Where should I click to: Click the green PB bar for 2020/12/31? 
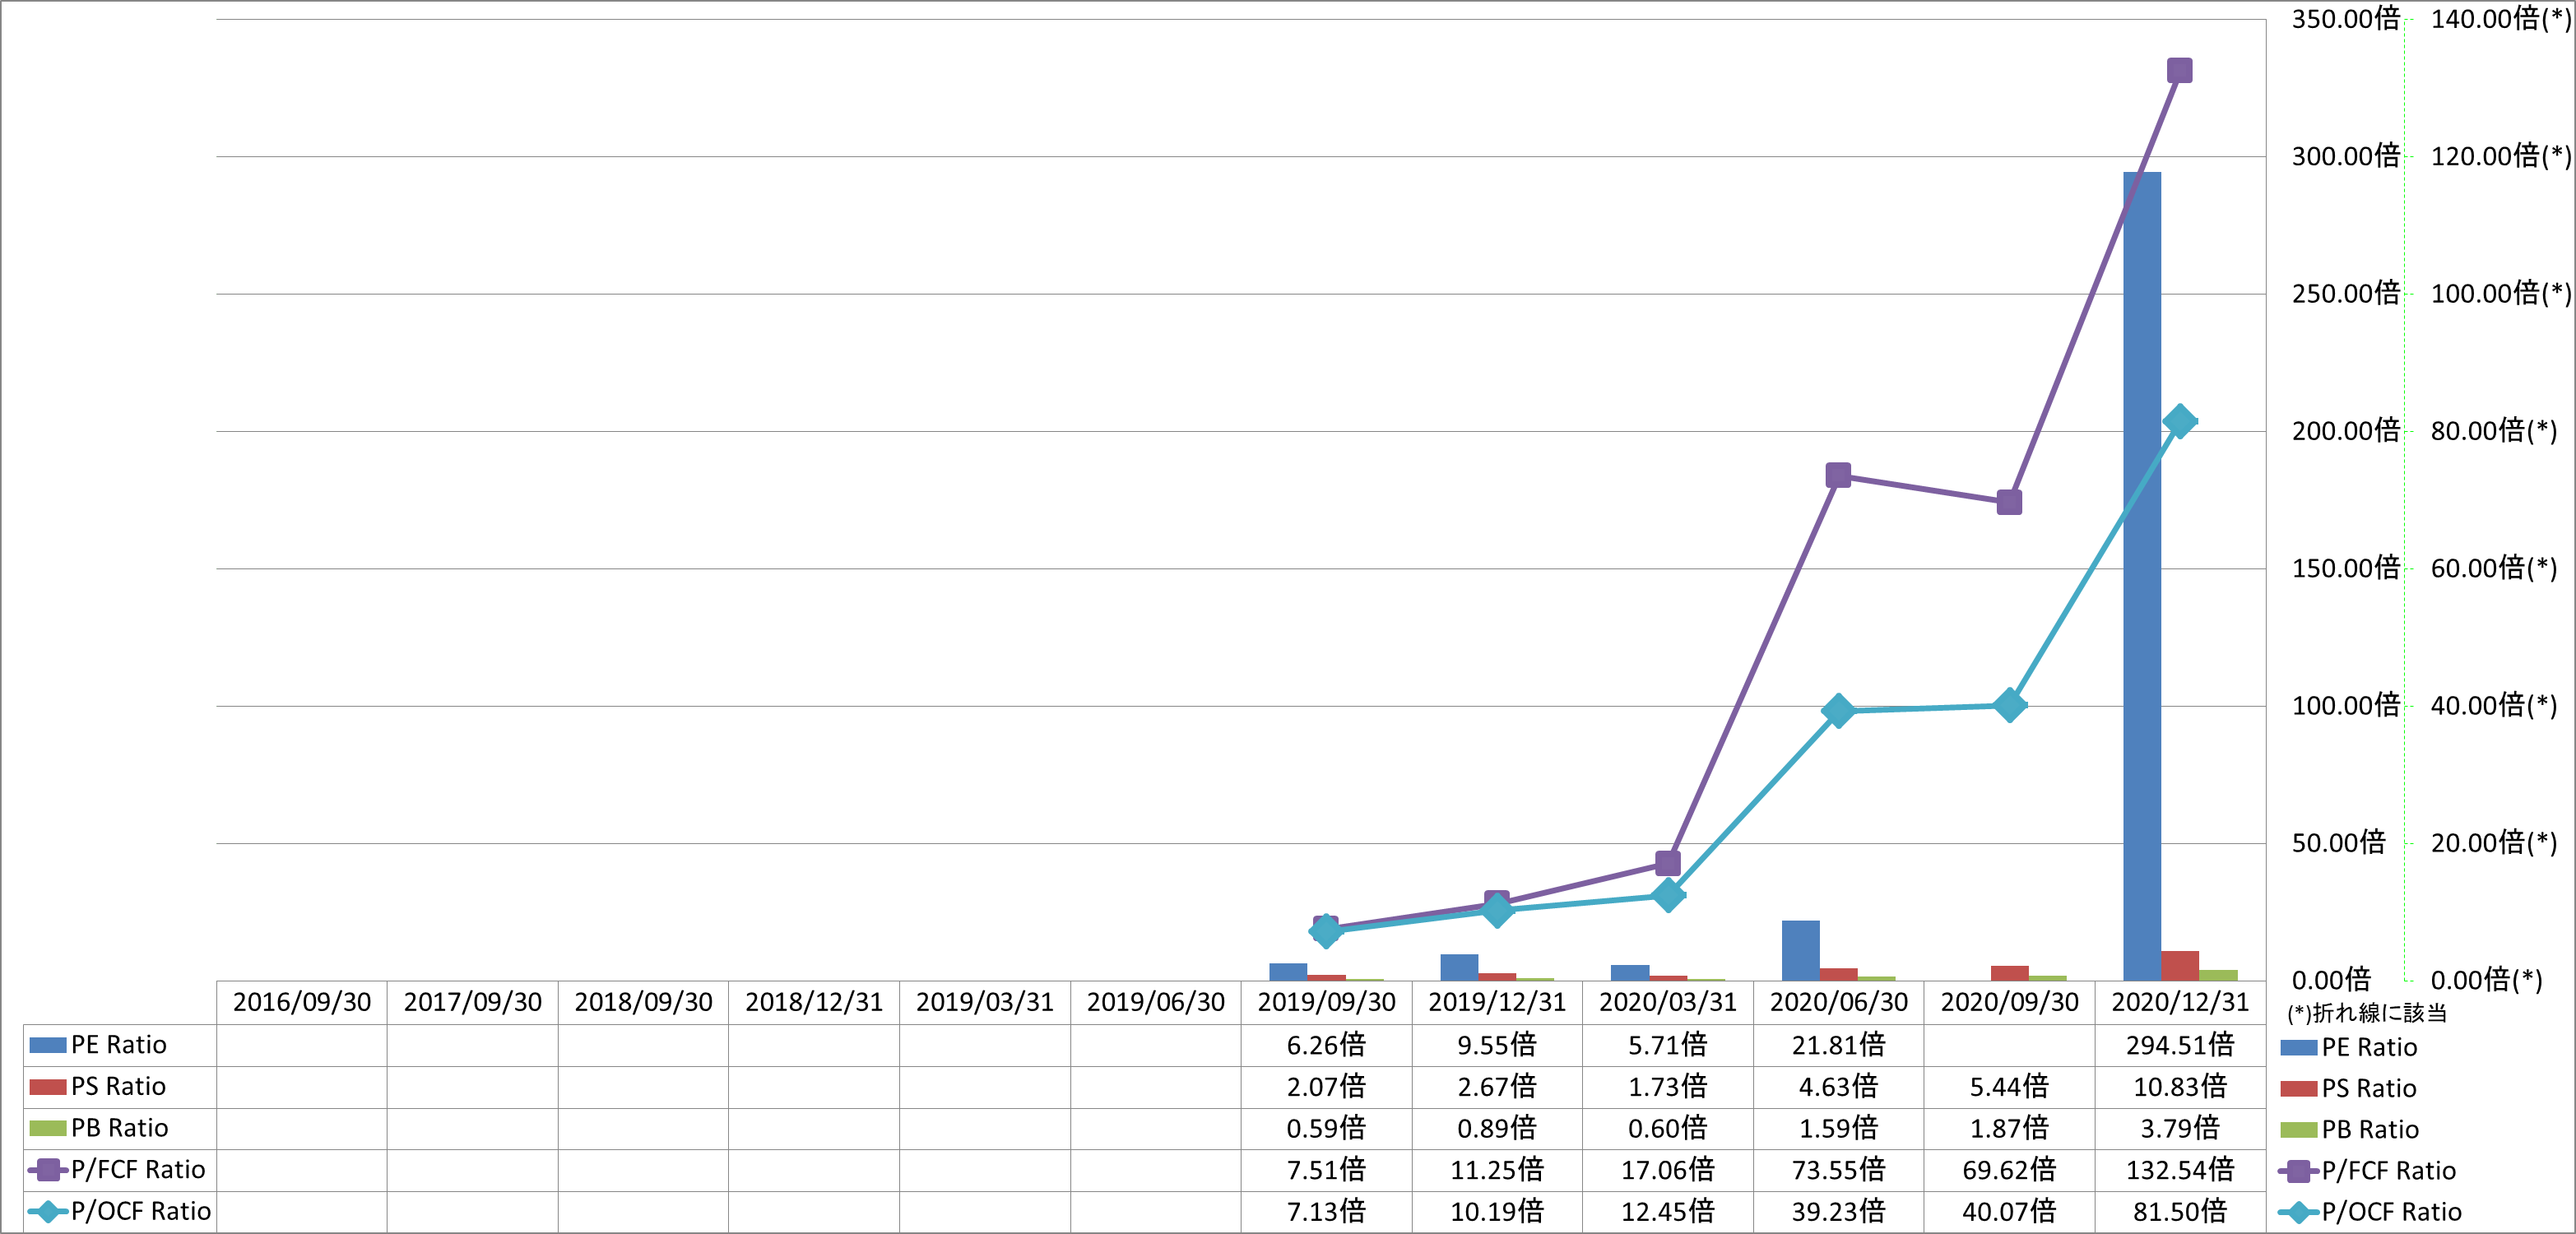click(x=2218, y=975)
